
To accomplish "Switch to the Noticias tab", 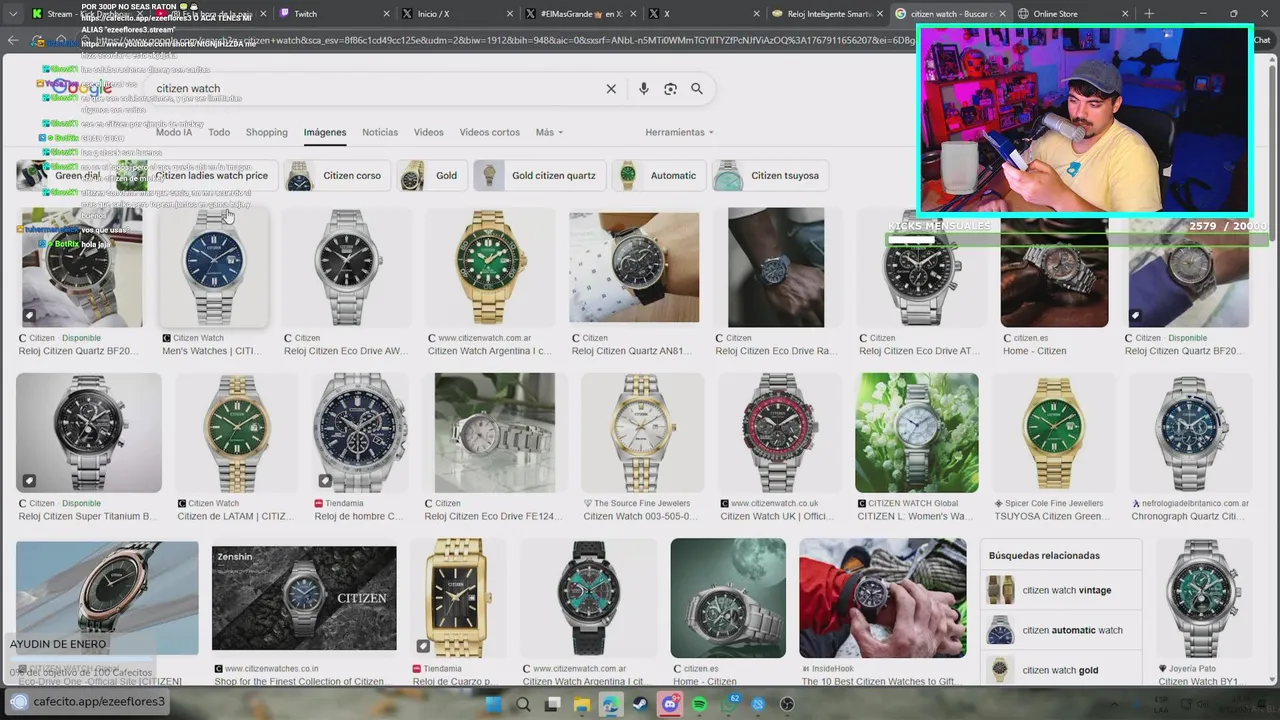I will coord(380,132).
